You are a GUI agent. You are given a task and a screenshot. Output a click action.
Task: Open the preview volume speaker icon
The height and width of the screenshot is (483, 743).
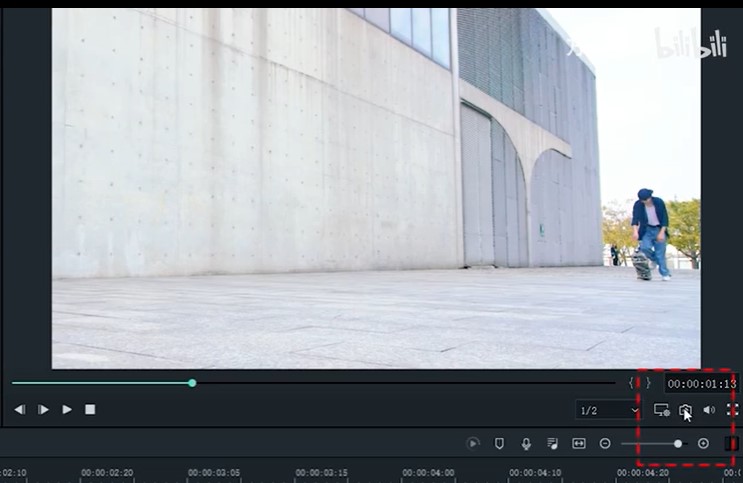[709, 410]
